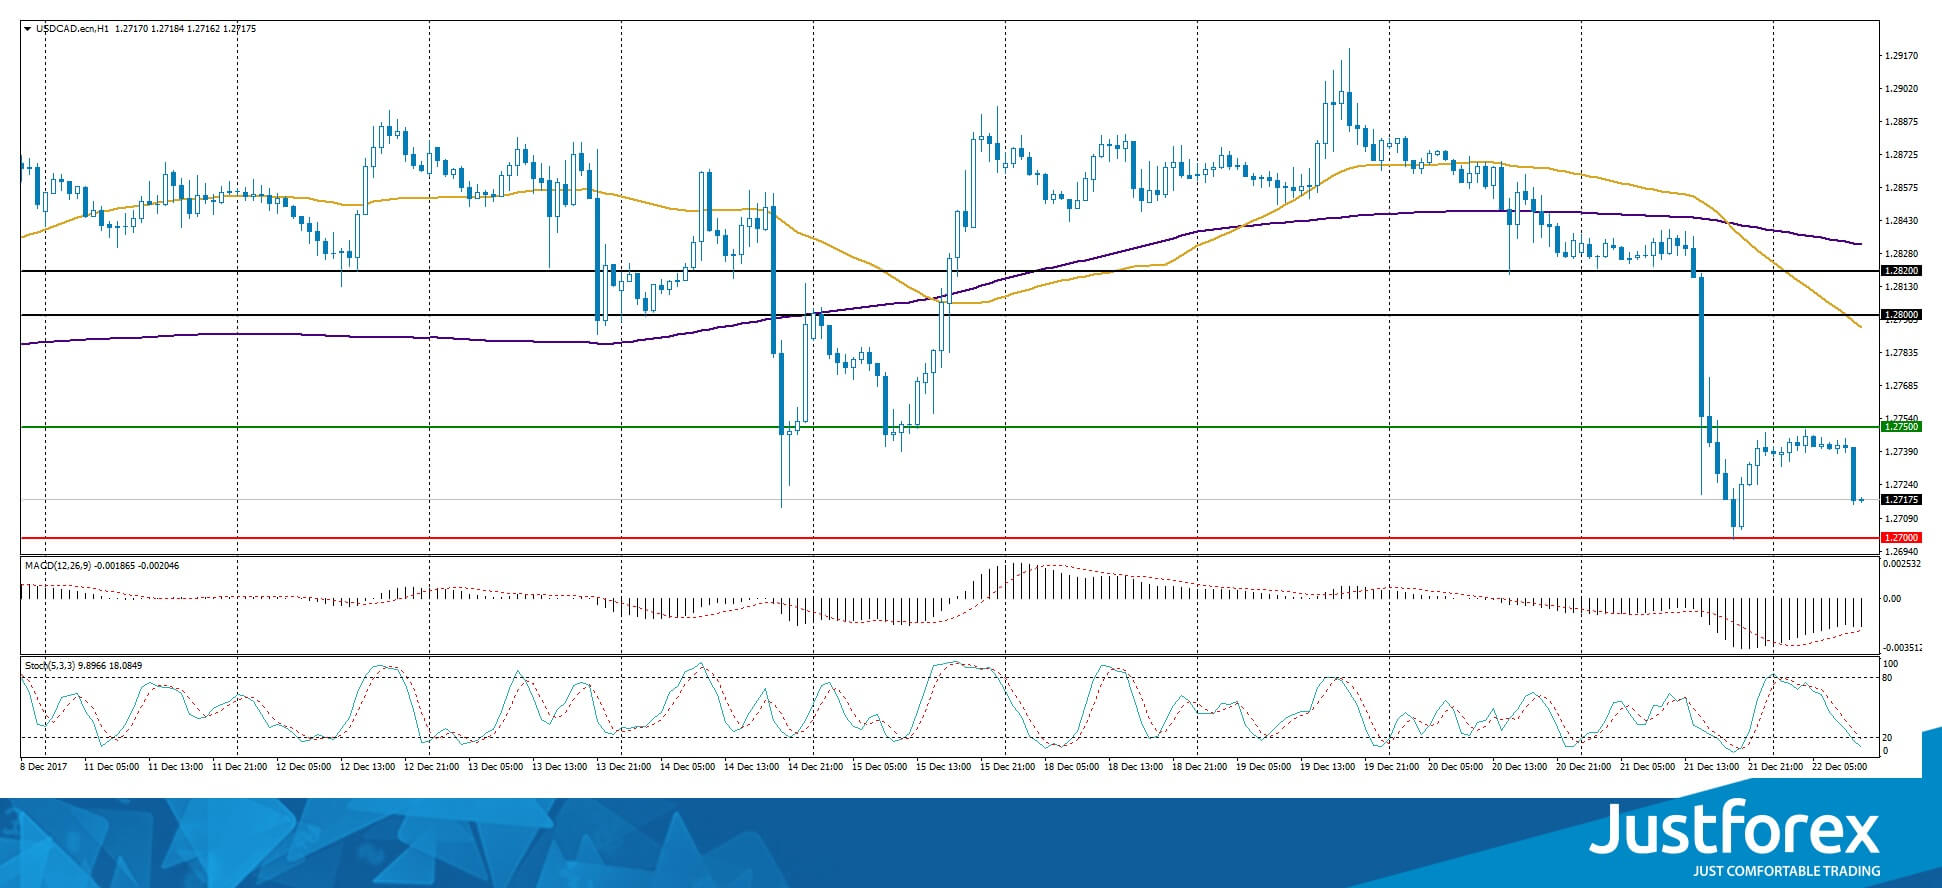Click the Stochastic scale level 80 label
Viewport: 1942px width, 888px height.
tap(1887, 678)
